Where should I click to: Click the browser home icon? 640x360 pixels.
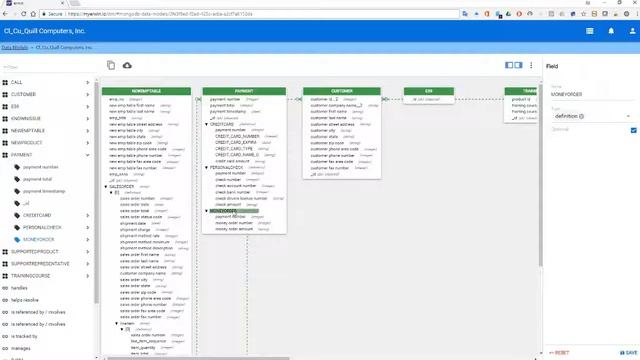pyautogui.click(x=33, y=14)
